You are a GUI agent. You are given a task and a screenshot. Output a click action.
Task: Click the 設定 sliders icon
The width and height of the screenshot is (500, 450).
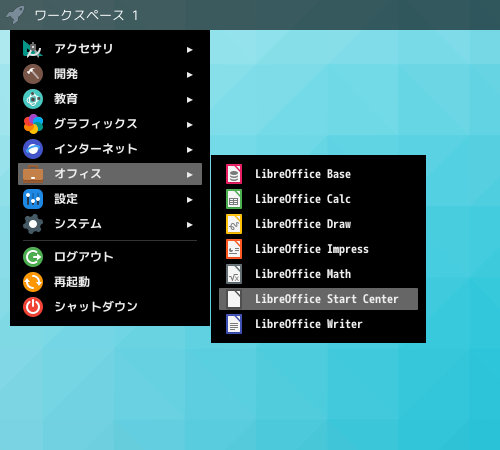(33, 199)
